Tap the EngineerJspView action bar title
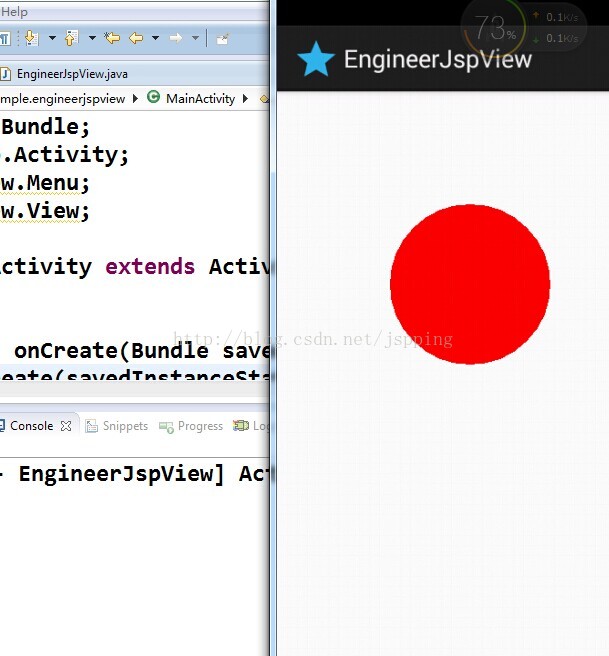The width and height of the screenshot is (609, 656). pyautogui.click(x=438, y=59)
